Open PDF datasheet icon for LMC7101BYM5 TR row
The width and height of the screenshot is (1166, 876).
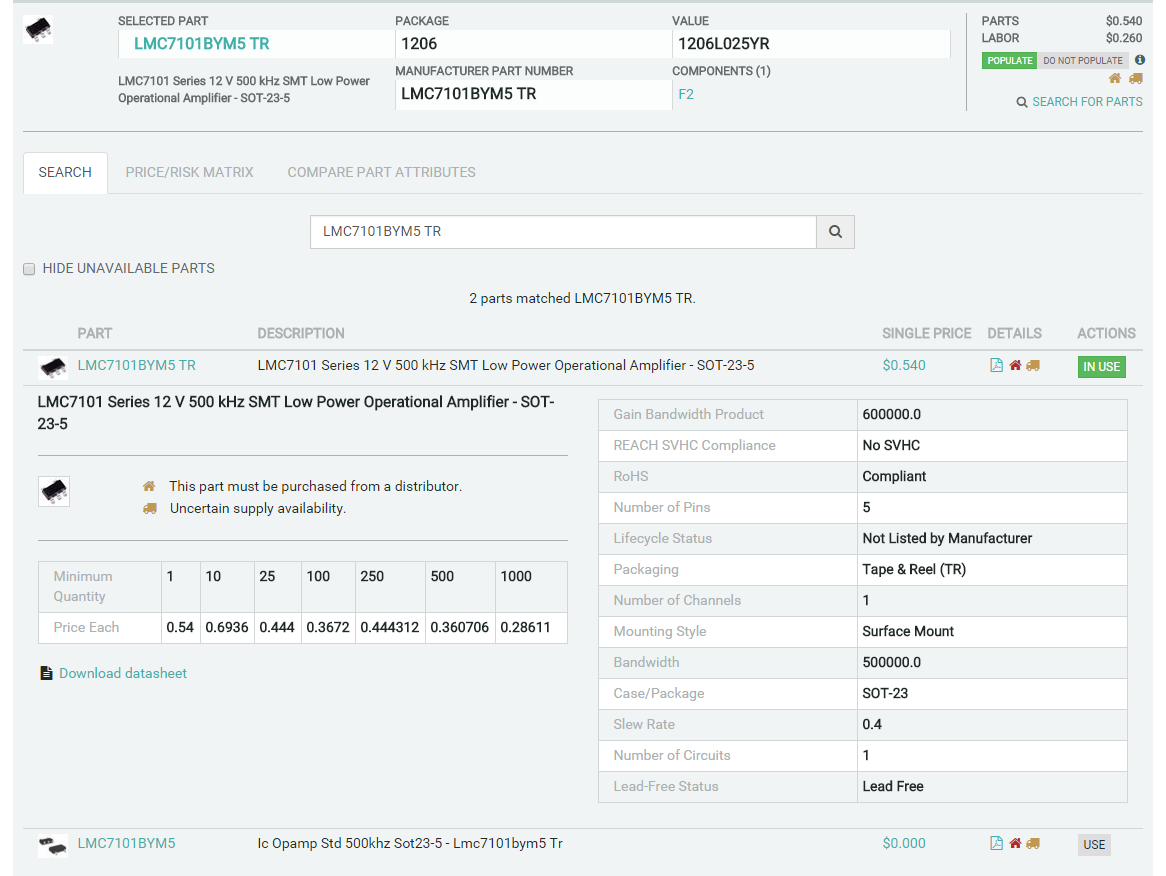point(996,366)
